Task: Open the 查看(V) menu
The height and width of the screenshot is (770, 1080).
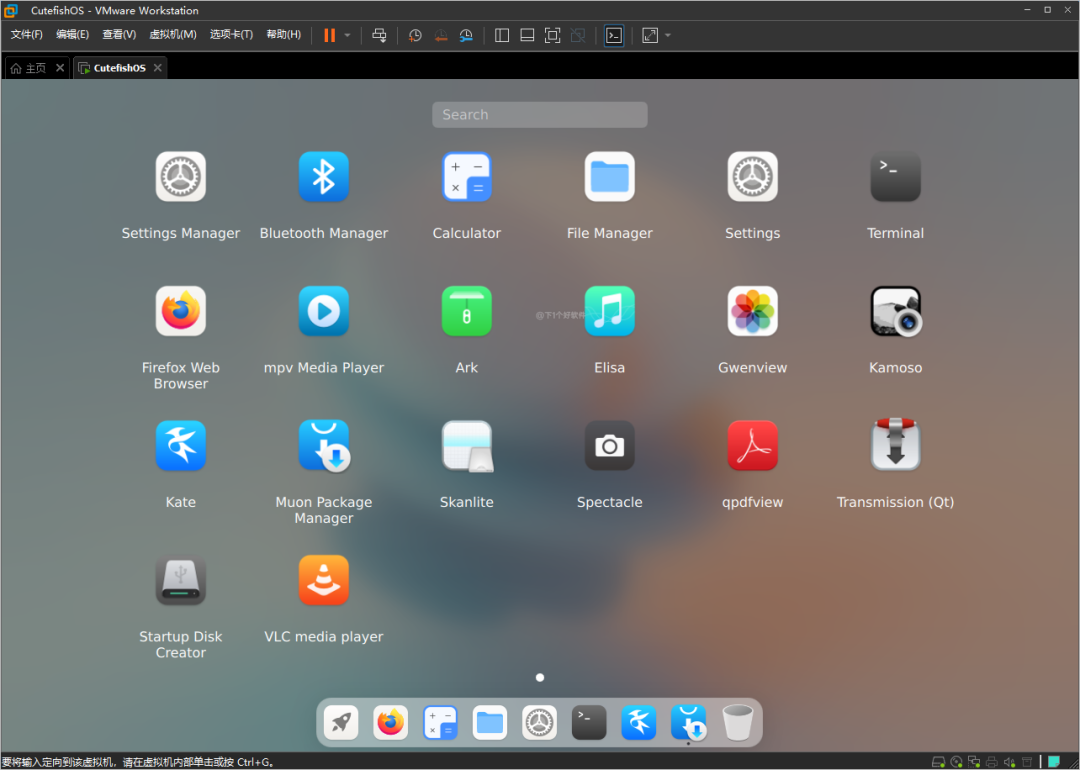Action: (x=119, y=34)
